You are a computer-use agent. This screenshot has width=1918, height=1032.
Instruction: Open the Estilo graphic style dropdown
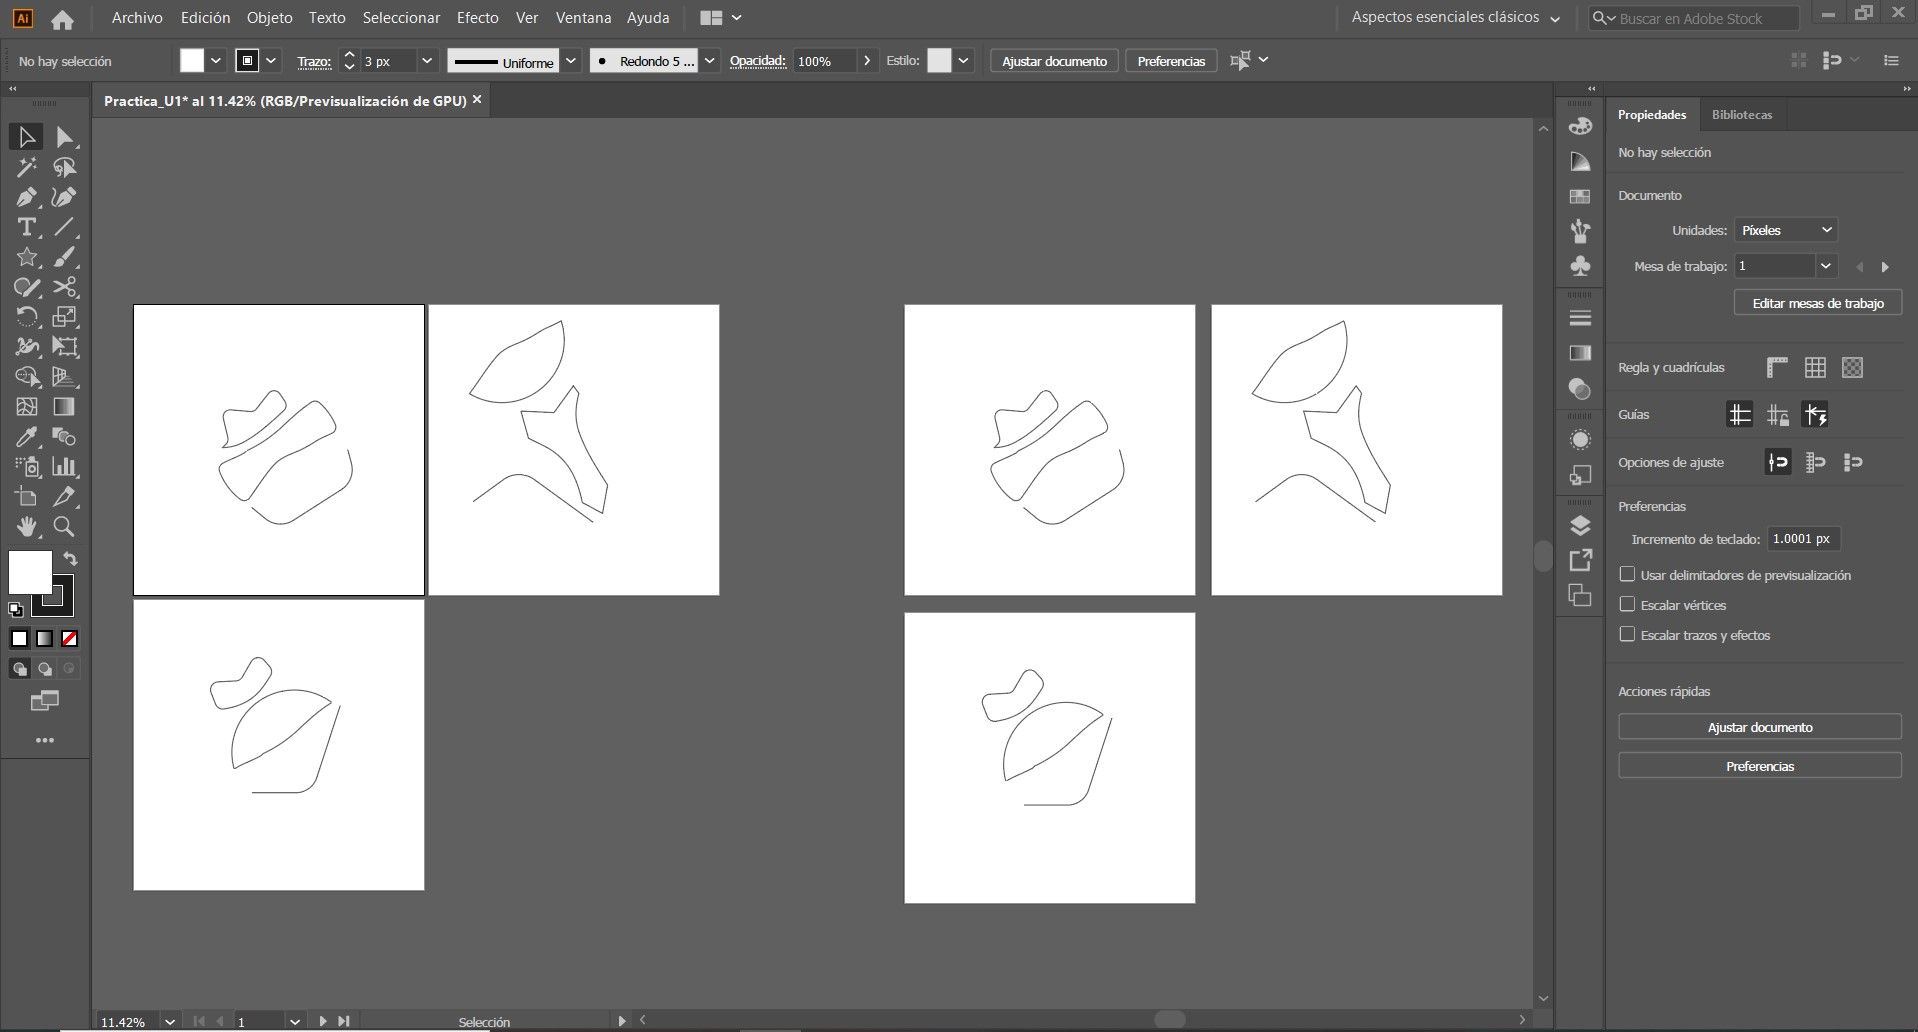(x=963, y=61)
